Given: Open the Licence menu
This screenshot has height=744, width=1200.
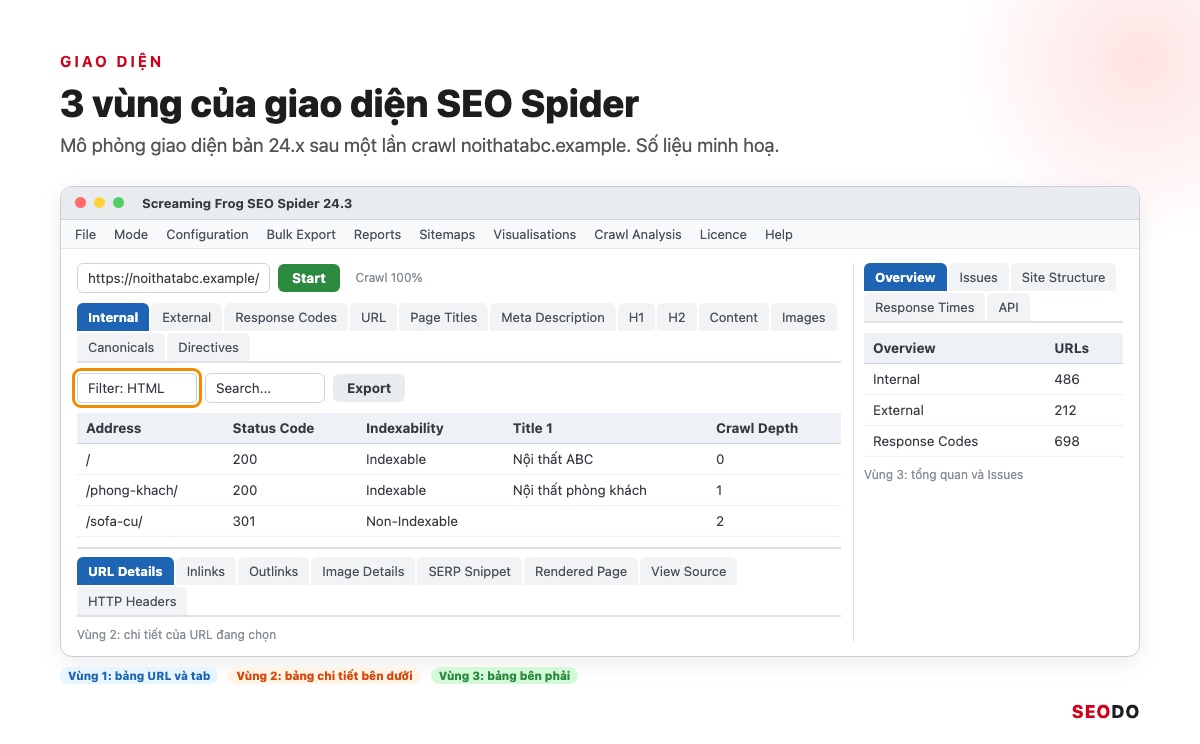Looking at the screenshot, I should tap(723, 235).
